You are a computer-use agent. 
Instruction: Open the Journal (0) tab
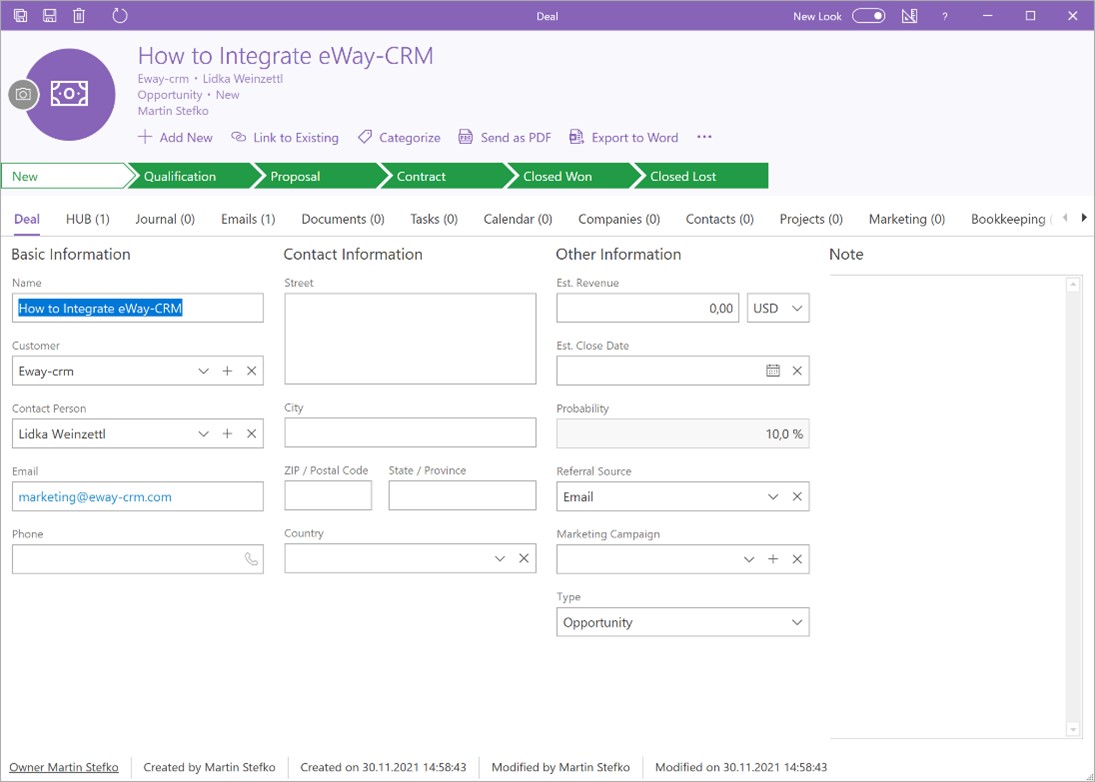coord(165,219)
